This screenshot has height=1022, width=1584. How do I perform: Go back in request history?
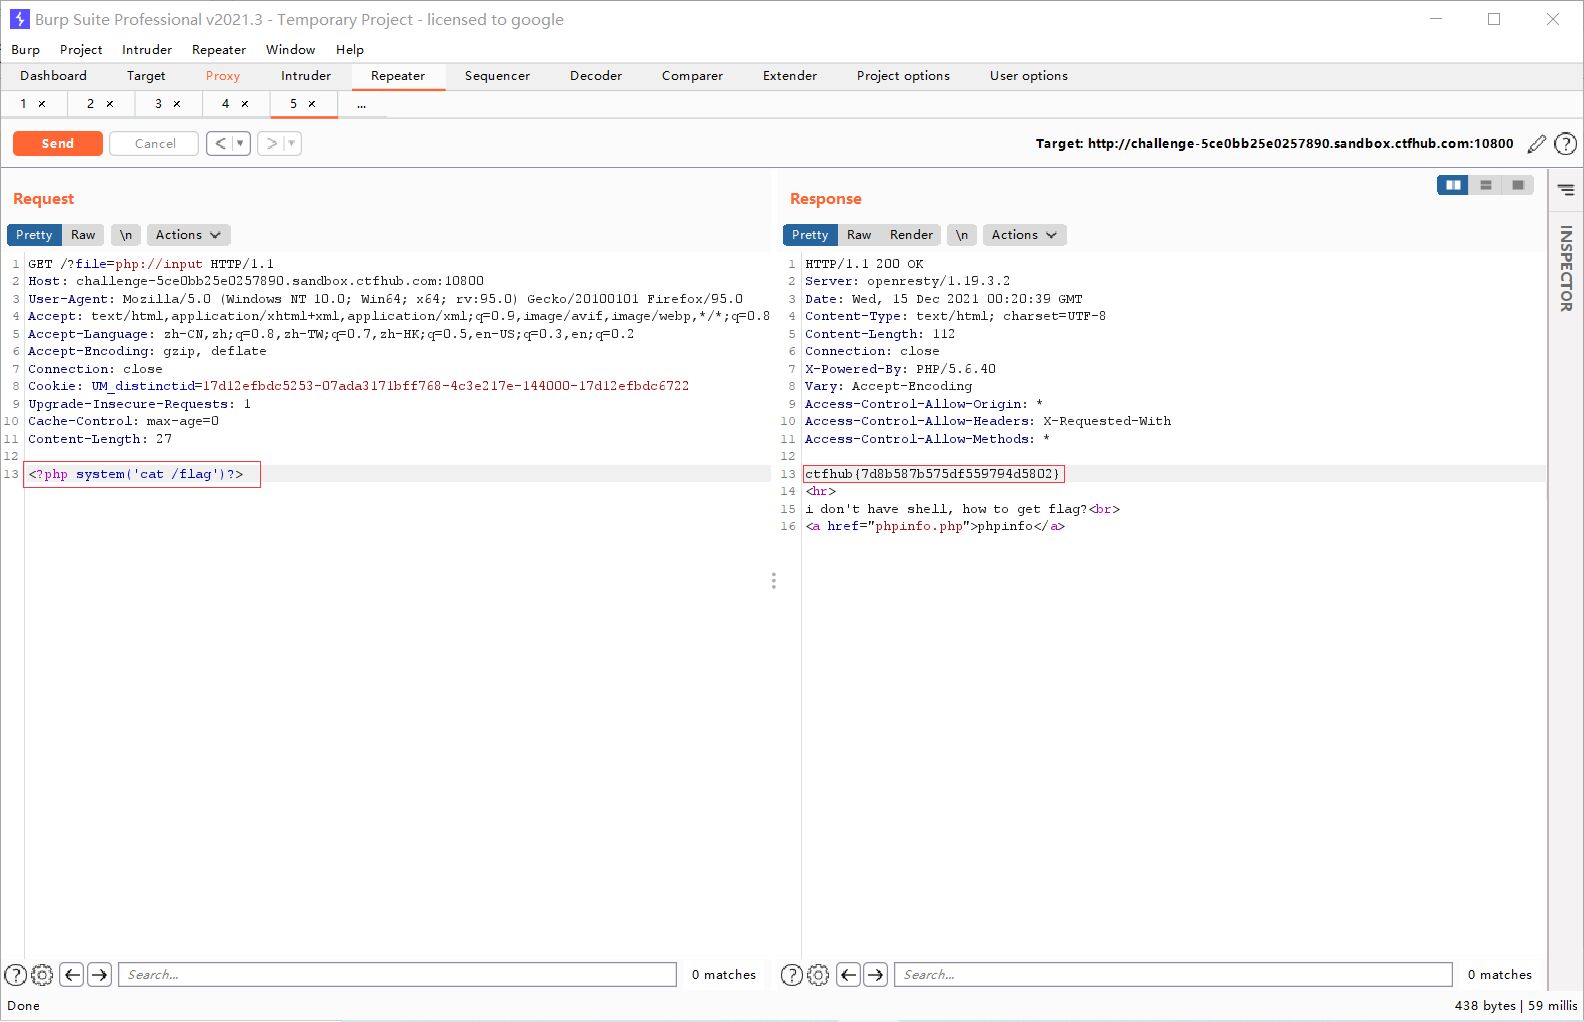(220, 144)
